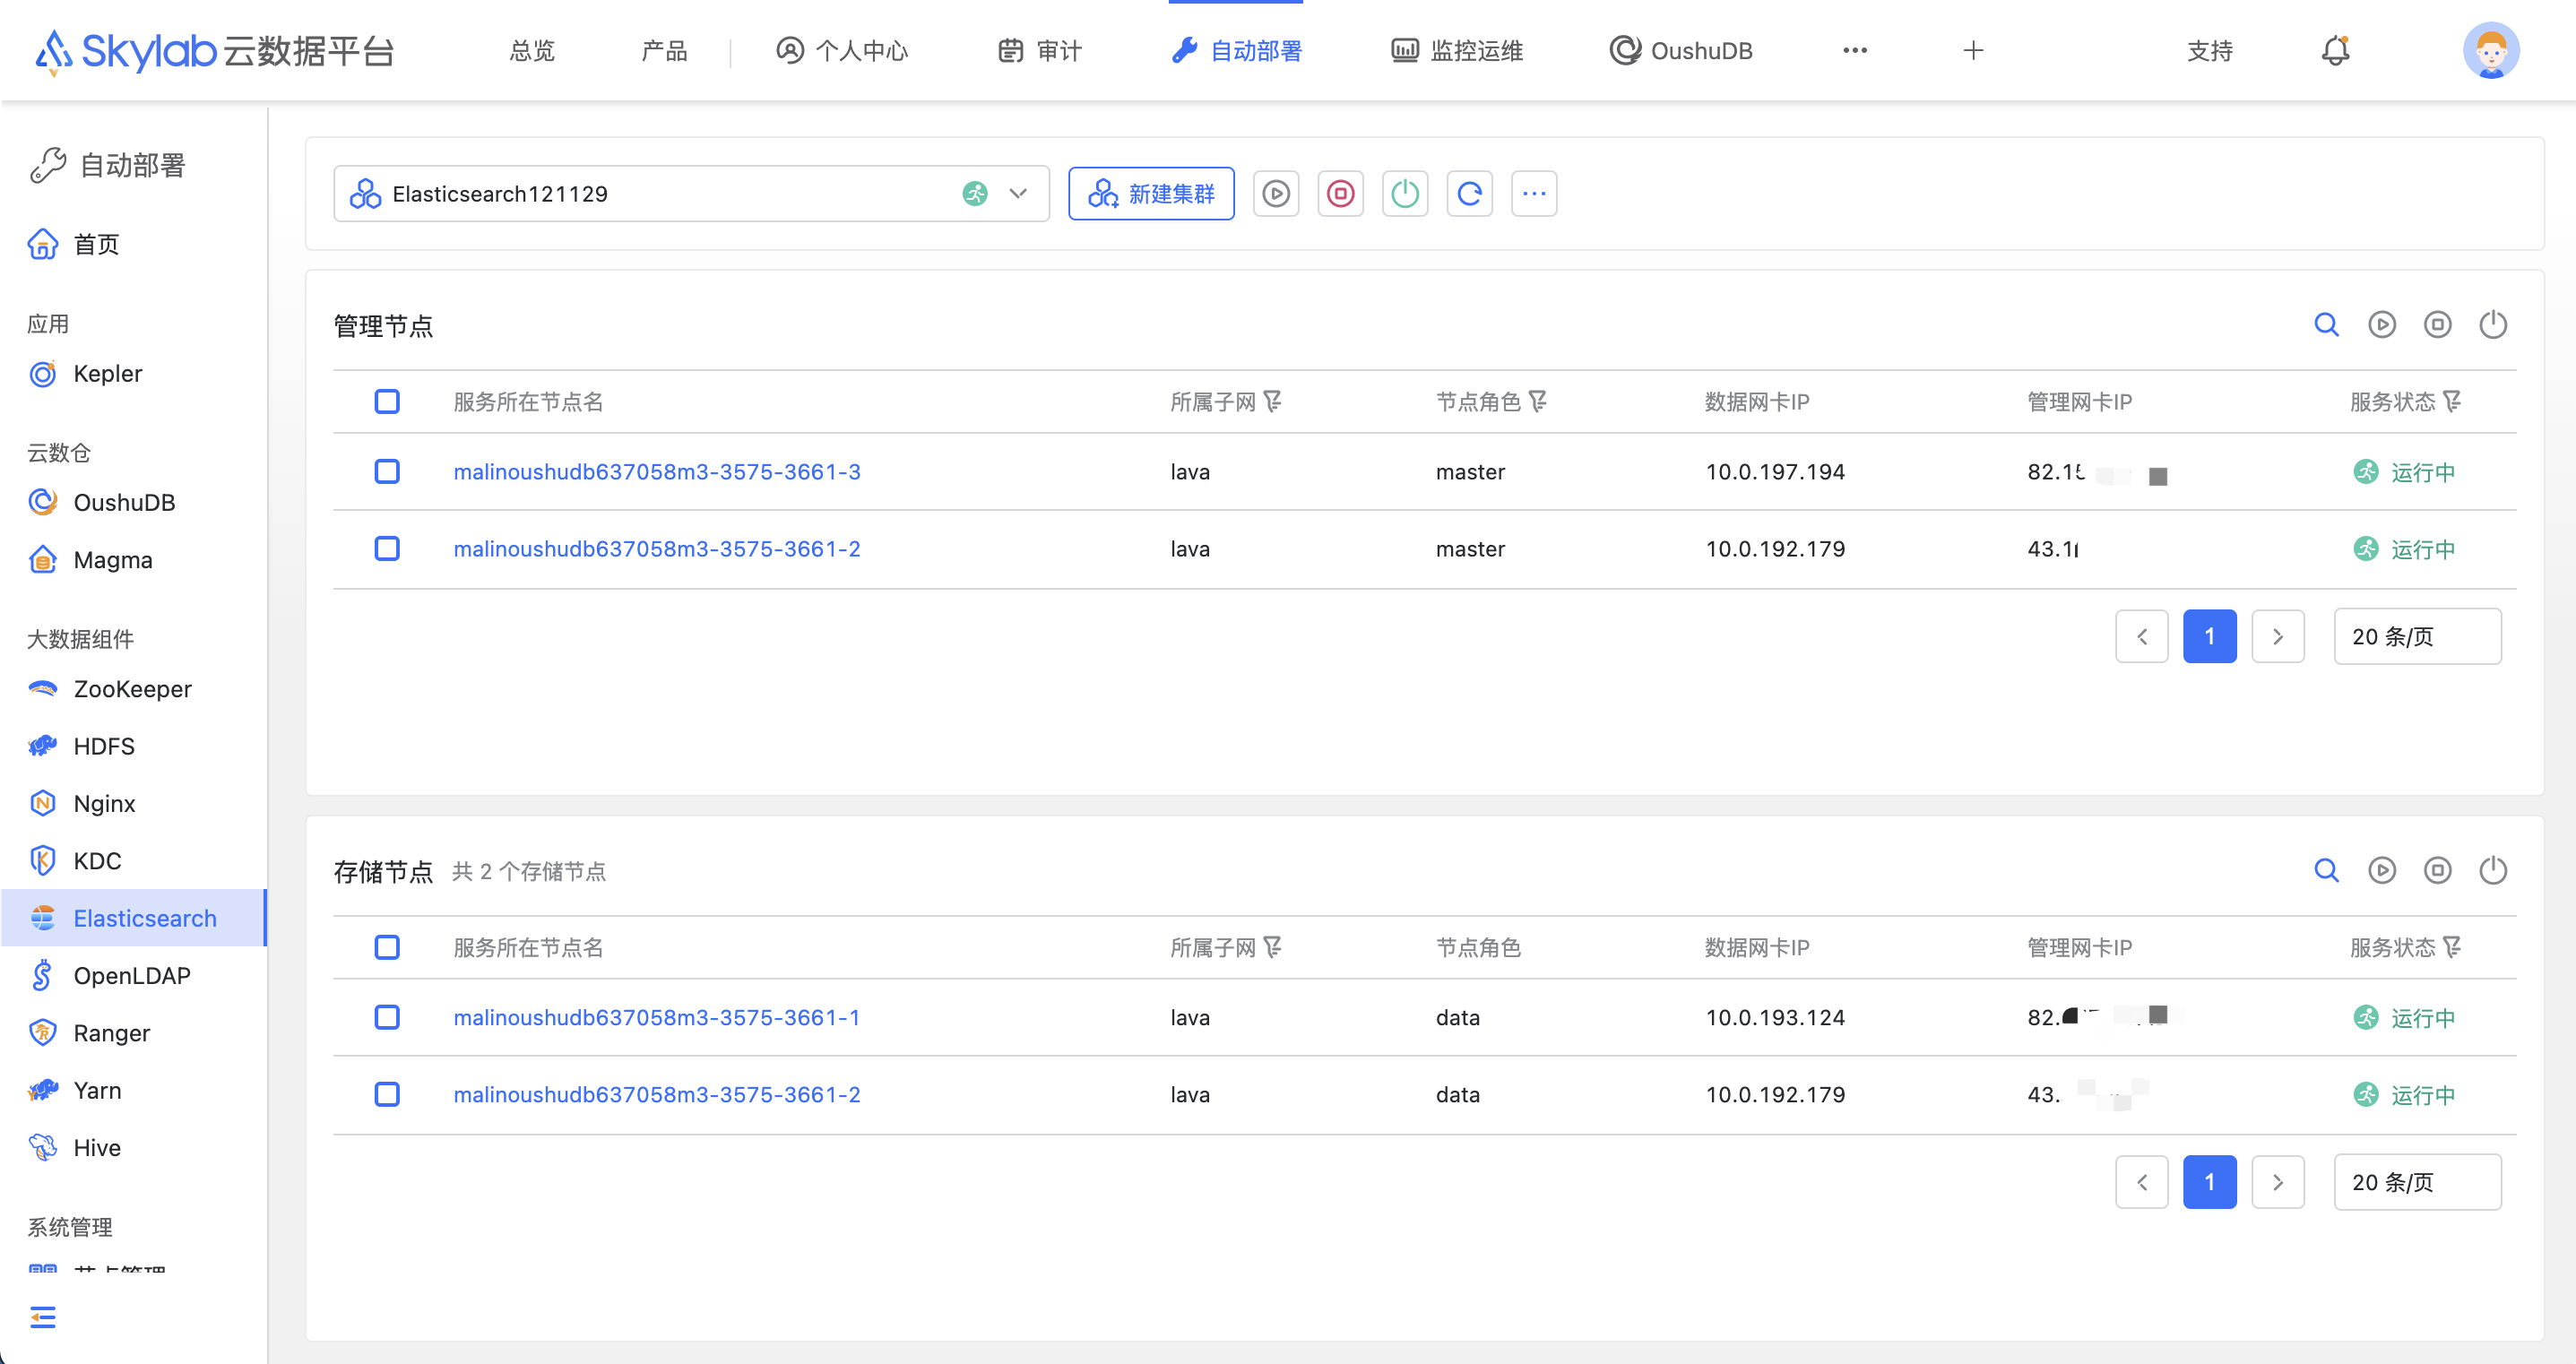Viewport: 2576px width, 1364px height.
Task: Open the 总览 top tab
Action: tap(532, 50)
